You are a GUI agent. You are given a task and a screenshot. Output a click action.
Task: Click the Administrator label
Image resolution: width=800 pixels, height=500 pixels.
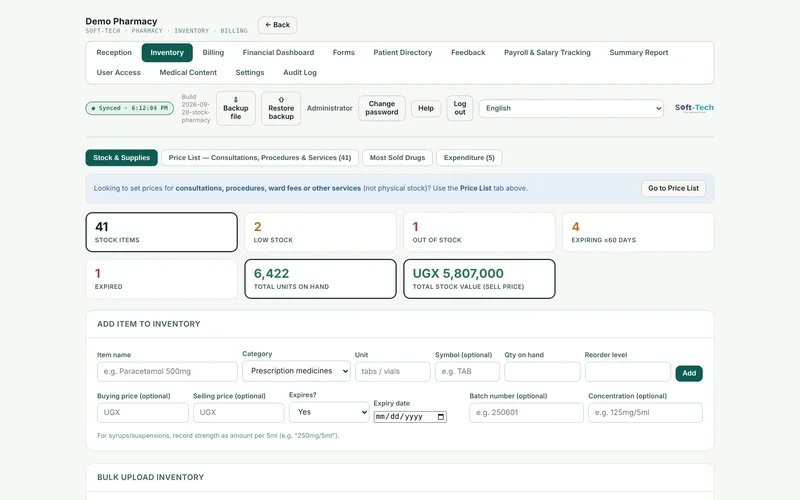pos(330,108)
